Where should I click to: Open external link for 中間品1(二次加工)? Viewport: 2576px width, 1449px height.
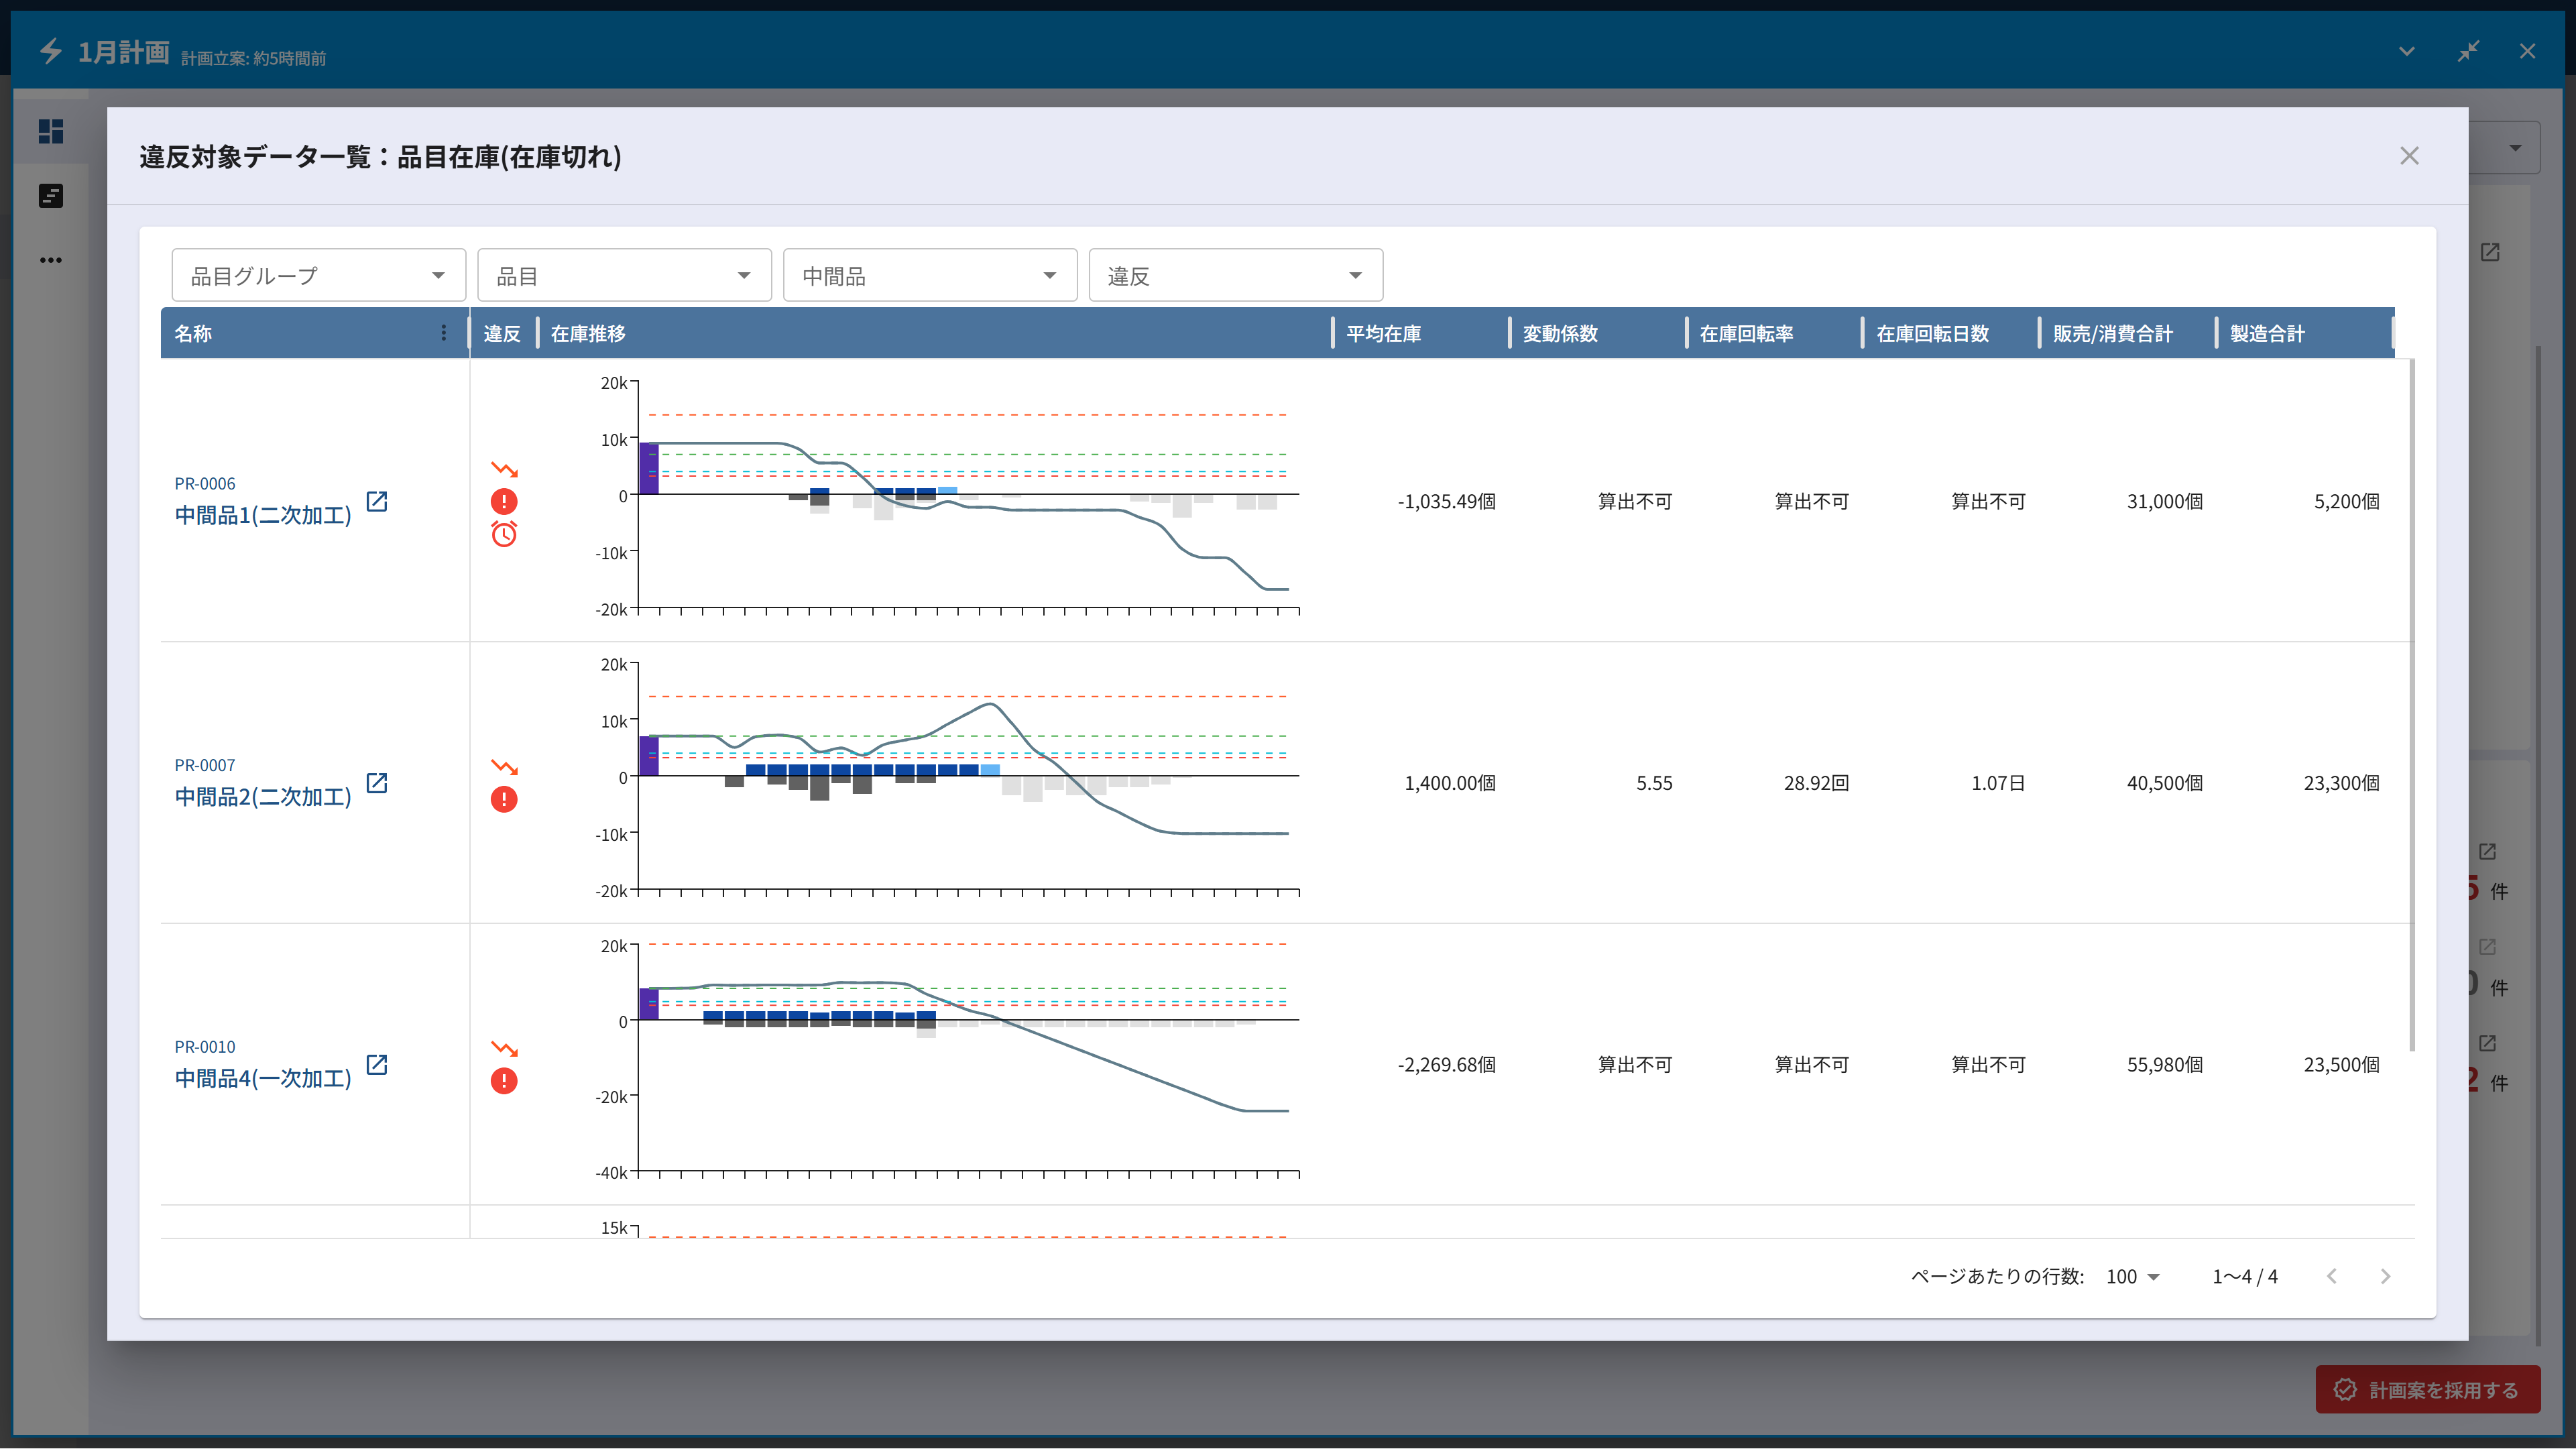pyautogui.click(x=377, y=501)
